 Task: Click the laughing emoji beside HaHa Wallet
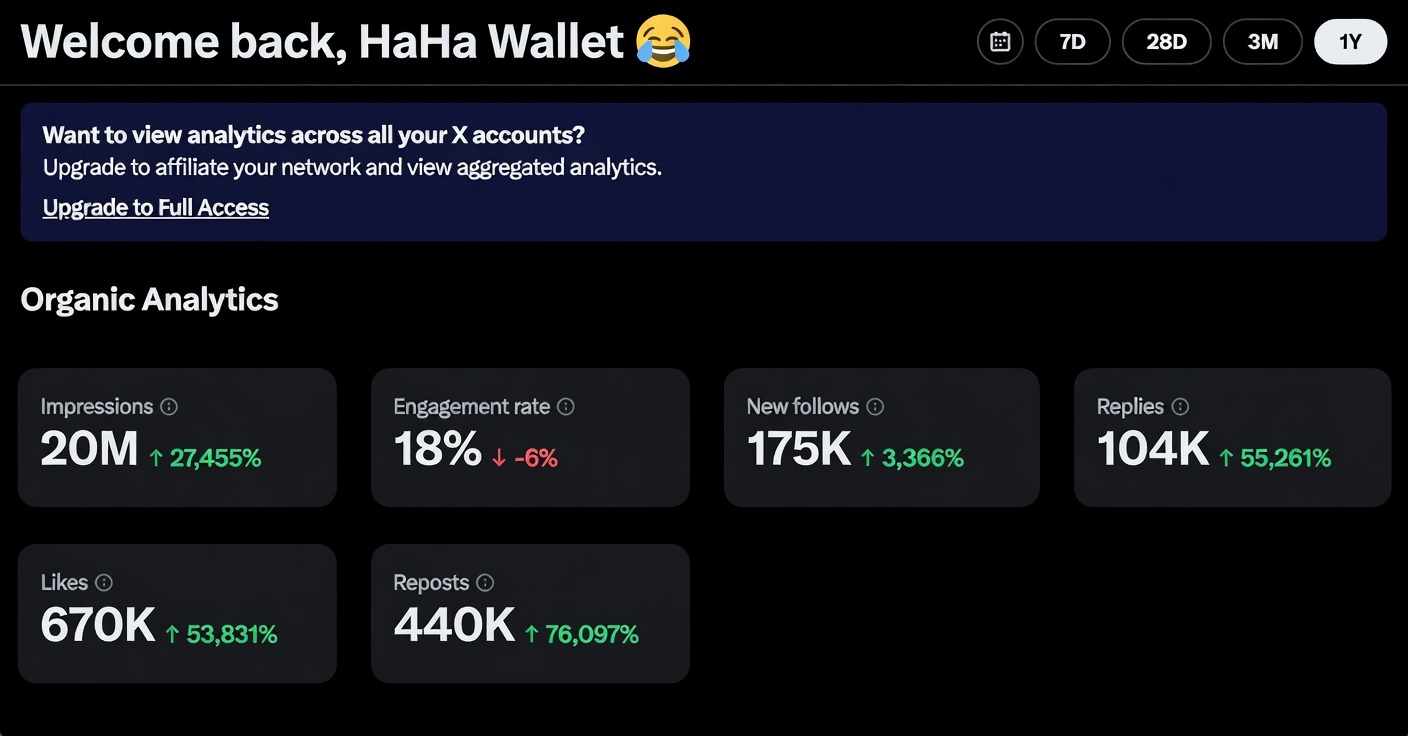pyautogui.click(x=661, y=41)
